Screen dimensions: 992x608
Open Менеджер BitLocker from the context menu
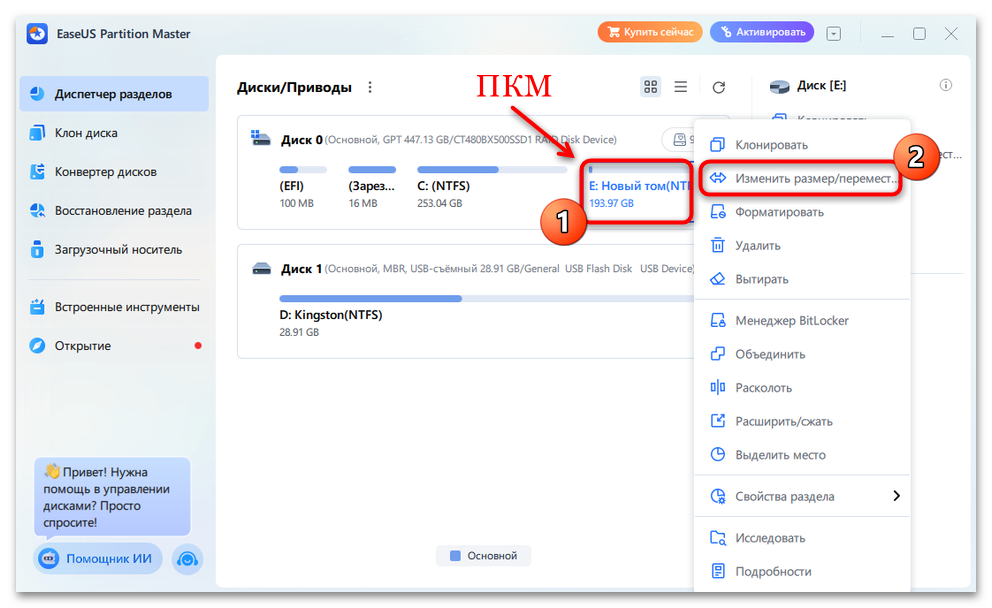coord(802,321)
